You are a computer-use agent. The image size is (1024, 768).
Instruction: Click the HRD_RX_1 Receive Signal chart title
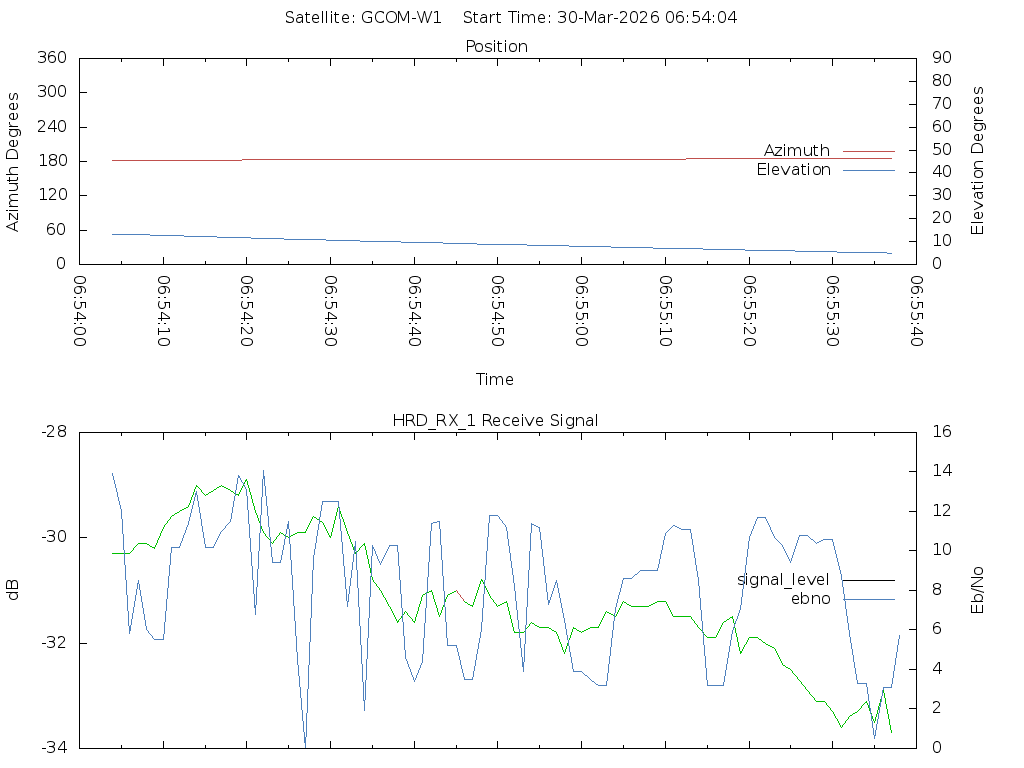pyautogui.click(x=496, y=420)
